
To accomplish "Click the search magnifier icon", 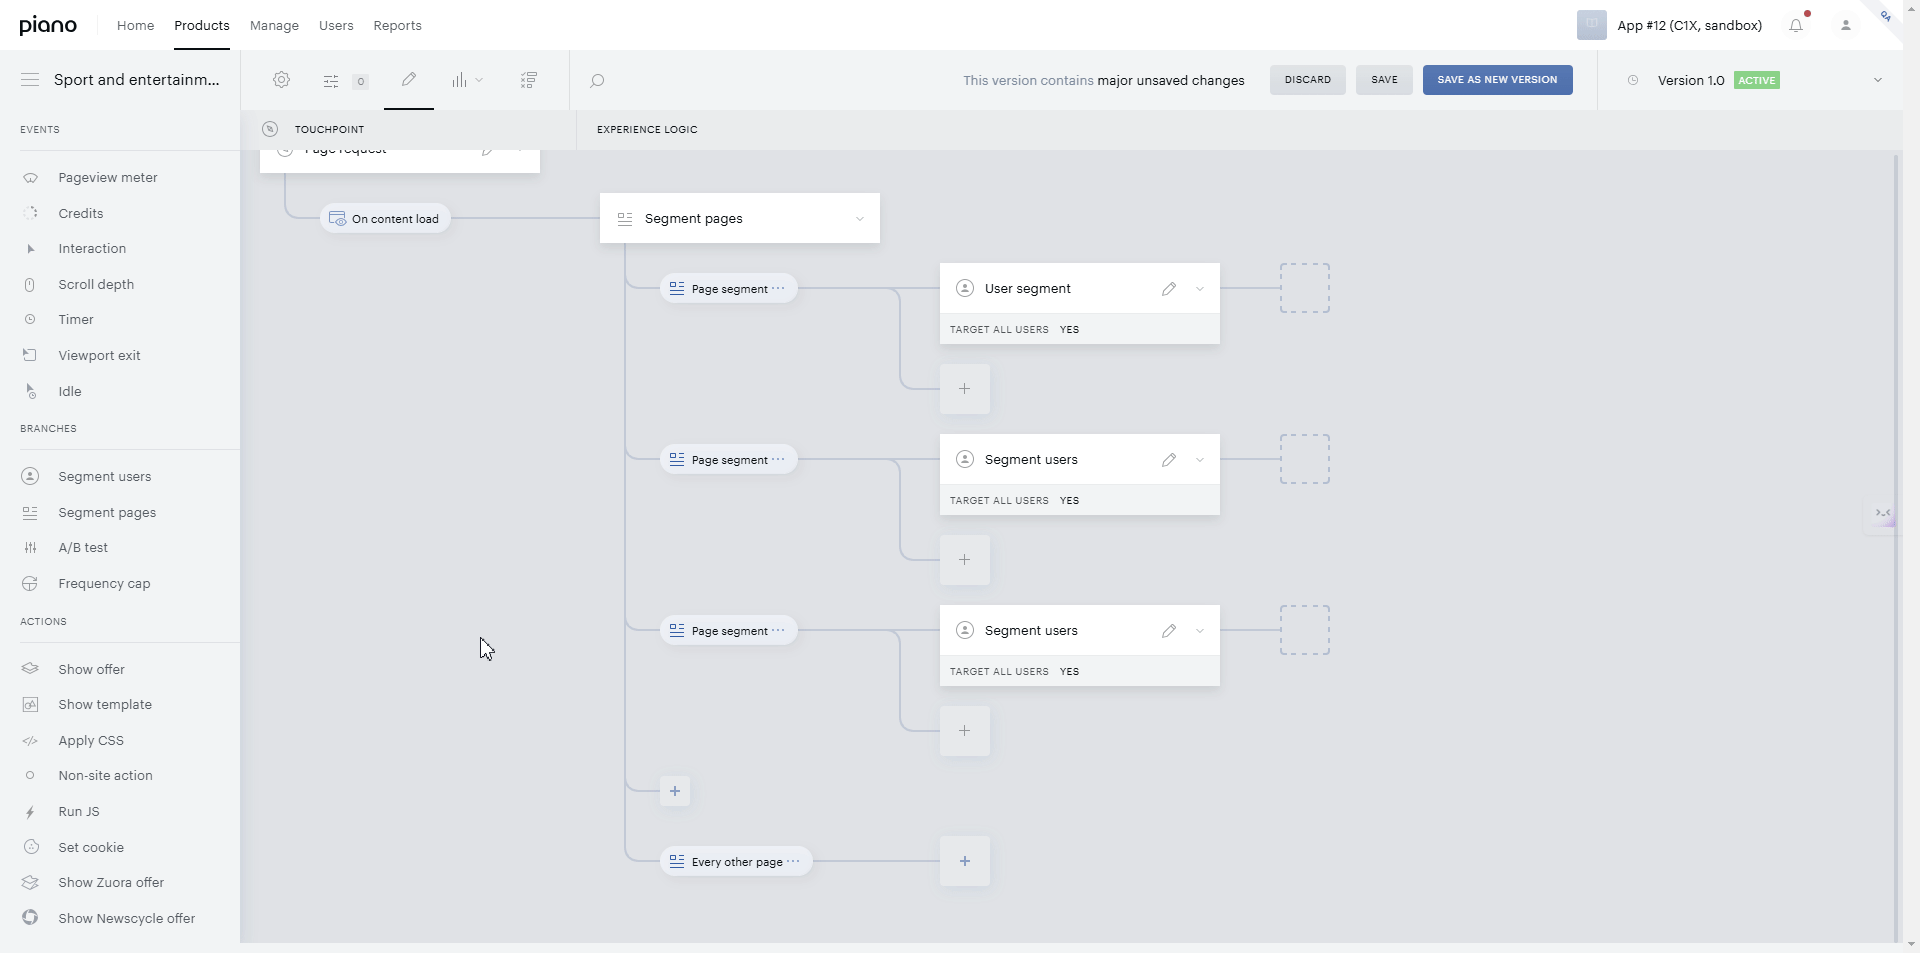I will coord(597,81).
